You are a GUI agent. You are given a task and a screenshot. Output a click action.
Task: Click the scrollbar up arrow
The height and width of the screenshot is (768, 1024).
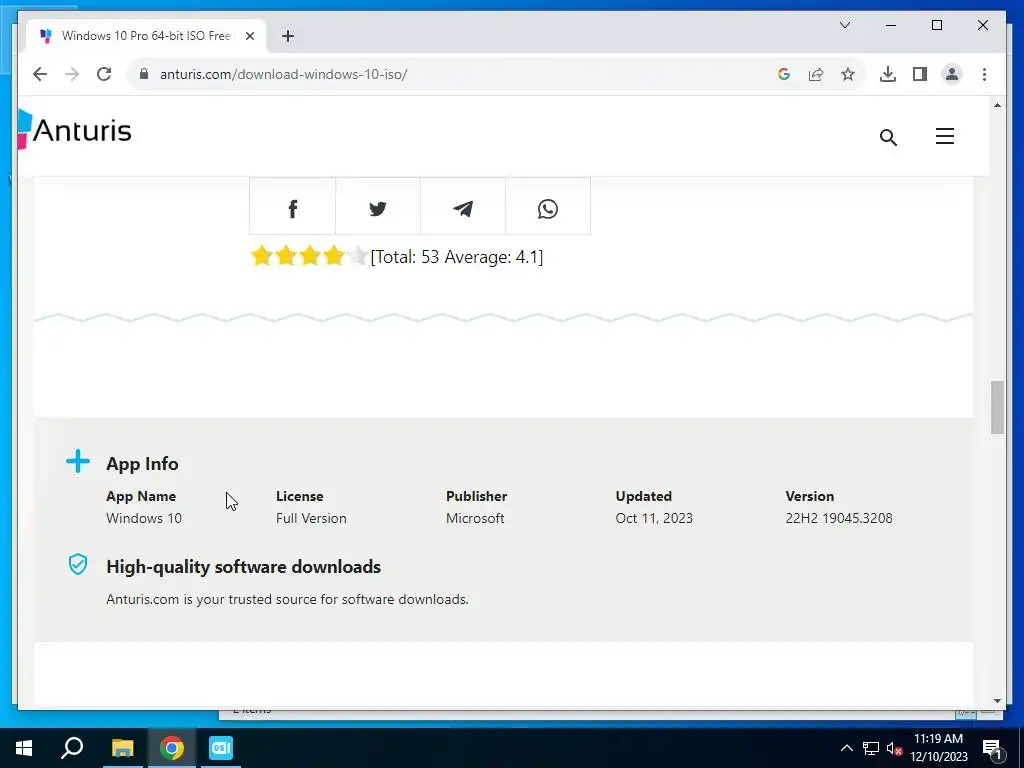point(997,105)
